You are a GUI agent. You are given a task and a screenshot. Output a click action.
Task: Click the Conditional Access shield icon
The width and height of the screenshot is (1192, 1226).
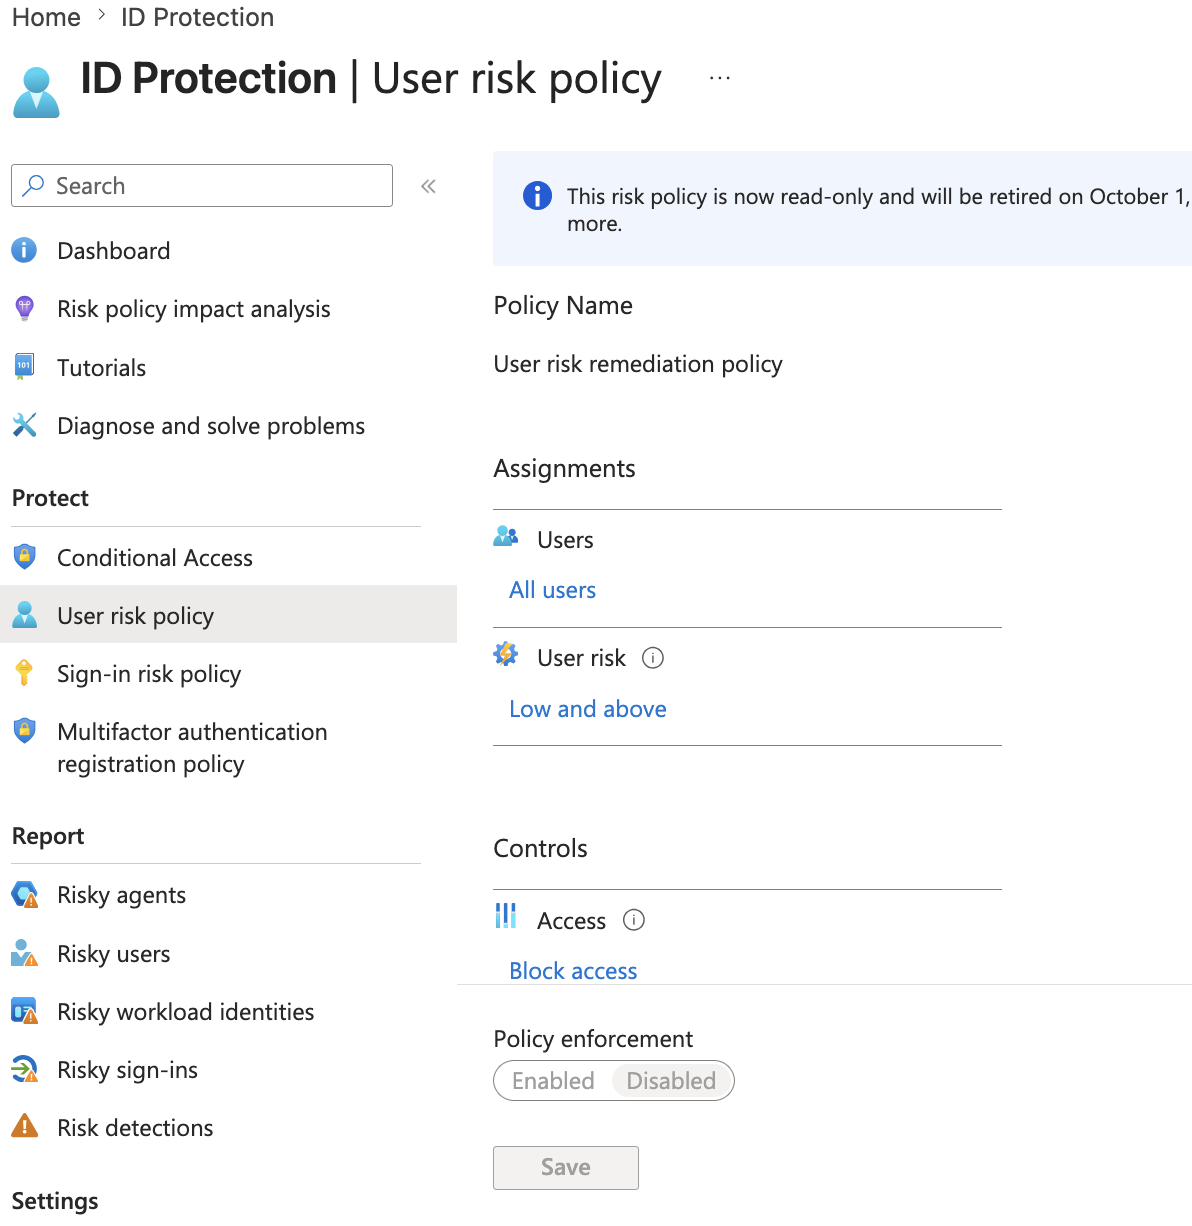[24, 557]
